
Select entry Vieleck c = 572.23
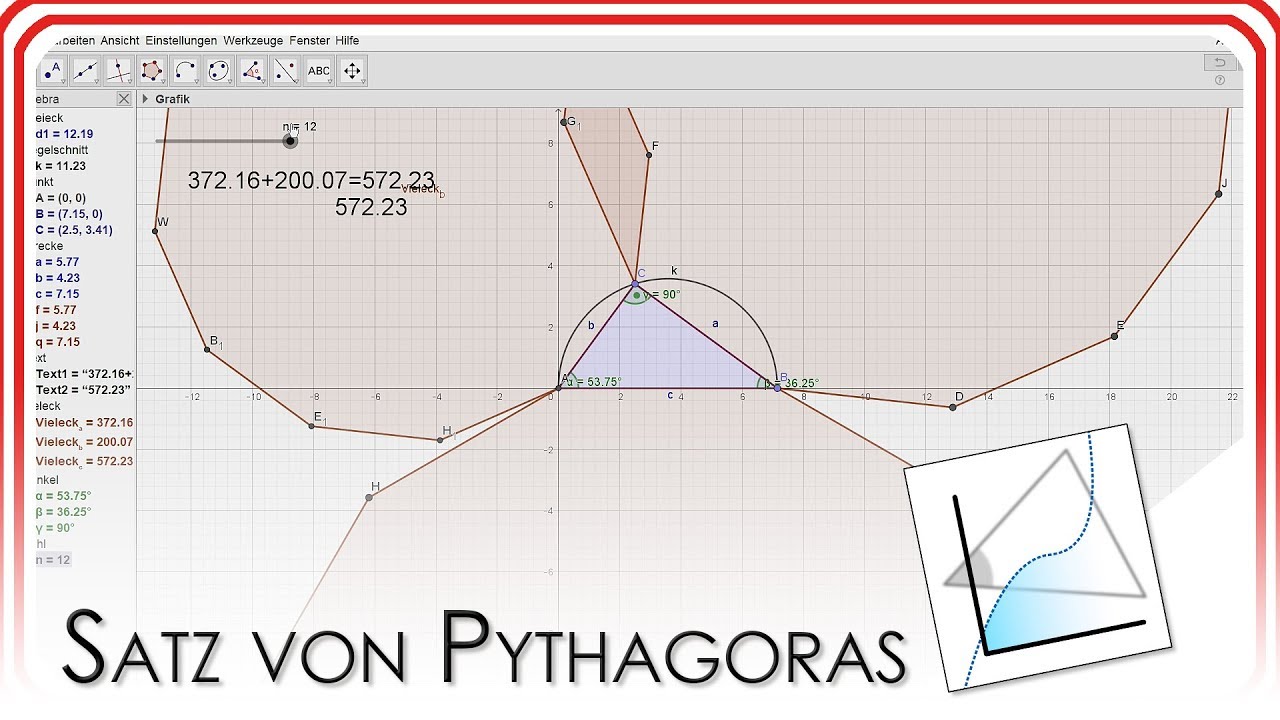tap(84, 461)
